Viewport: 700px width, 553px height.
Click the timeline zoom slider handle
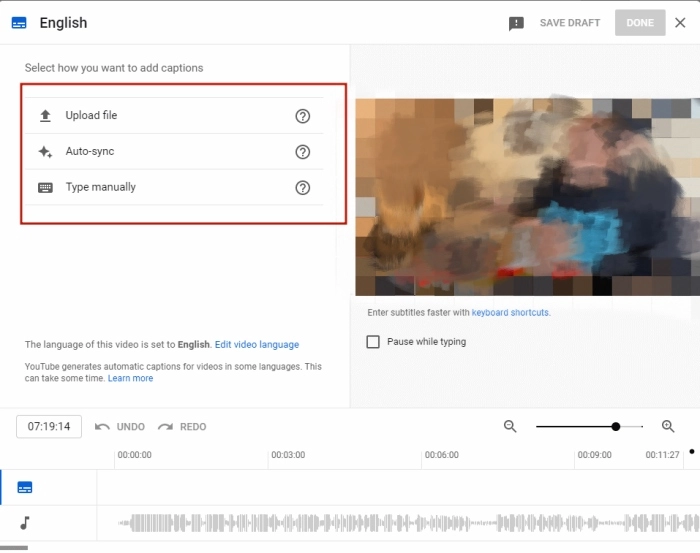click(616, 426)
